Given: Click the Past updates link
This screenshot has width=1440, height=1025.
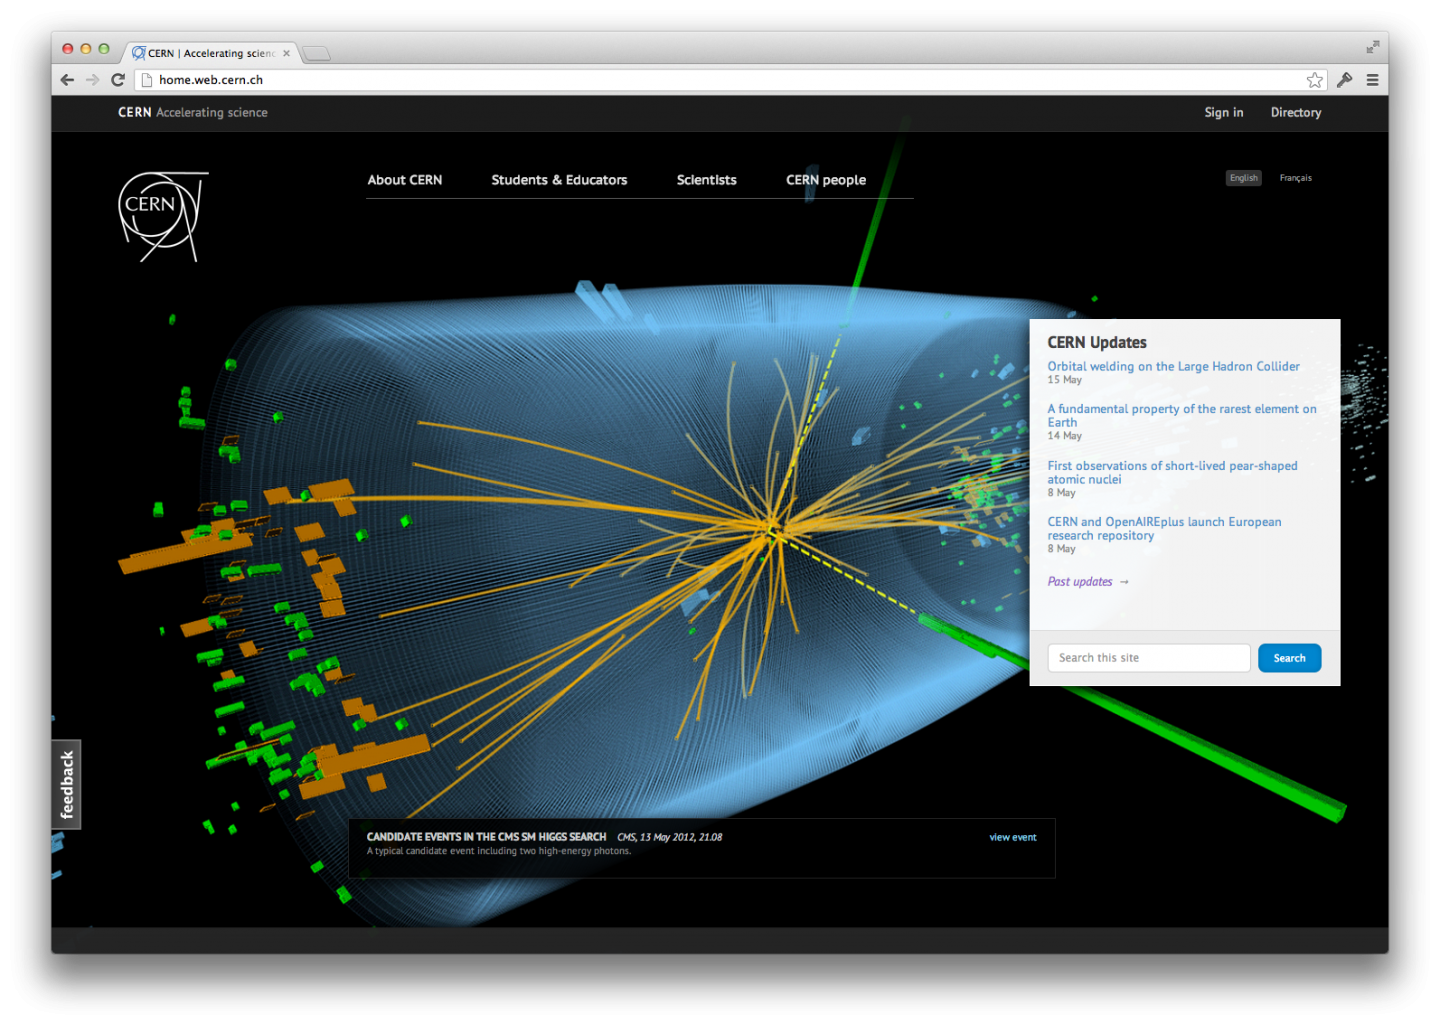Looking at the screenshot, I should coord(1080,581).
